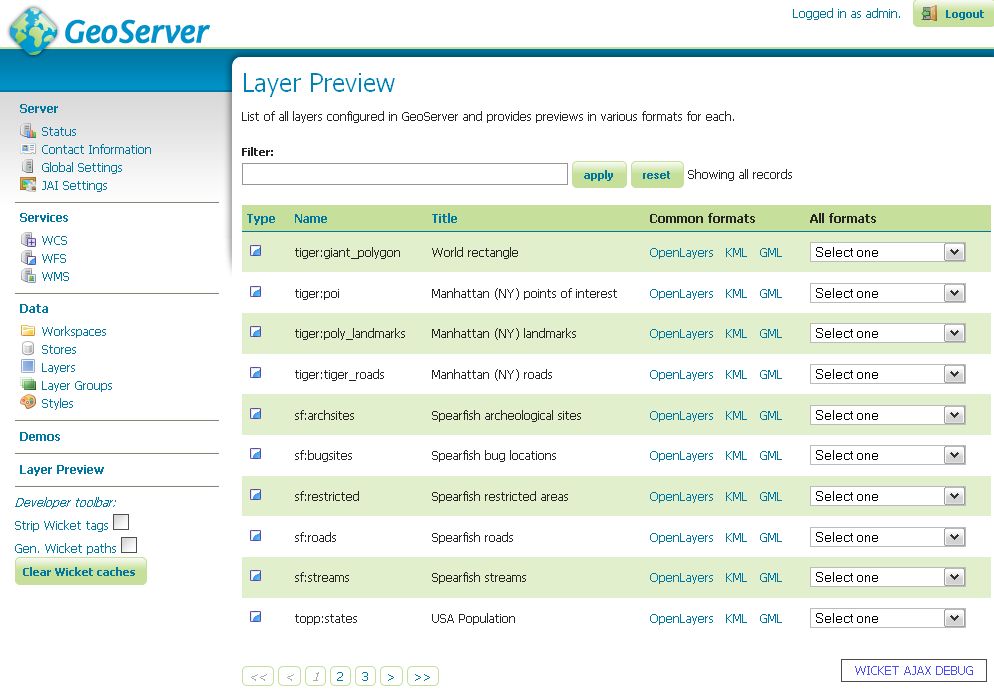
Task: Open Layer Preview in the sidebar
Action: (x=61, y=470)
